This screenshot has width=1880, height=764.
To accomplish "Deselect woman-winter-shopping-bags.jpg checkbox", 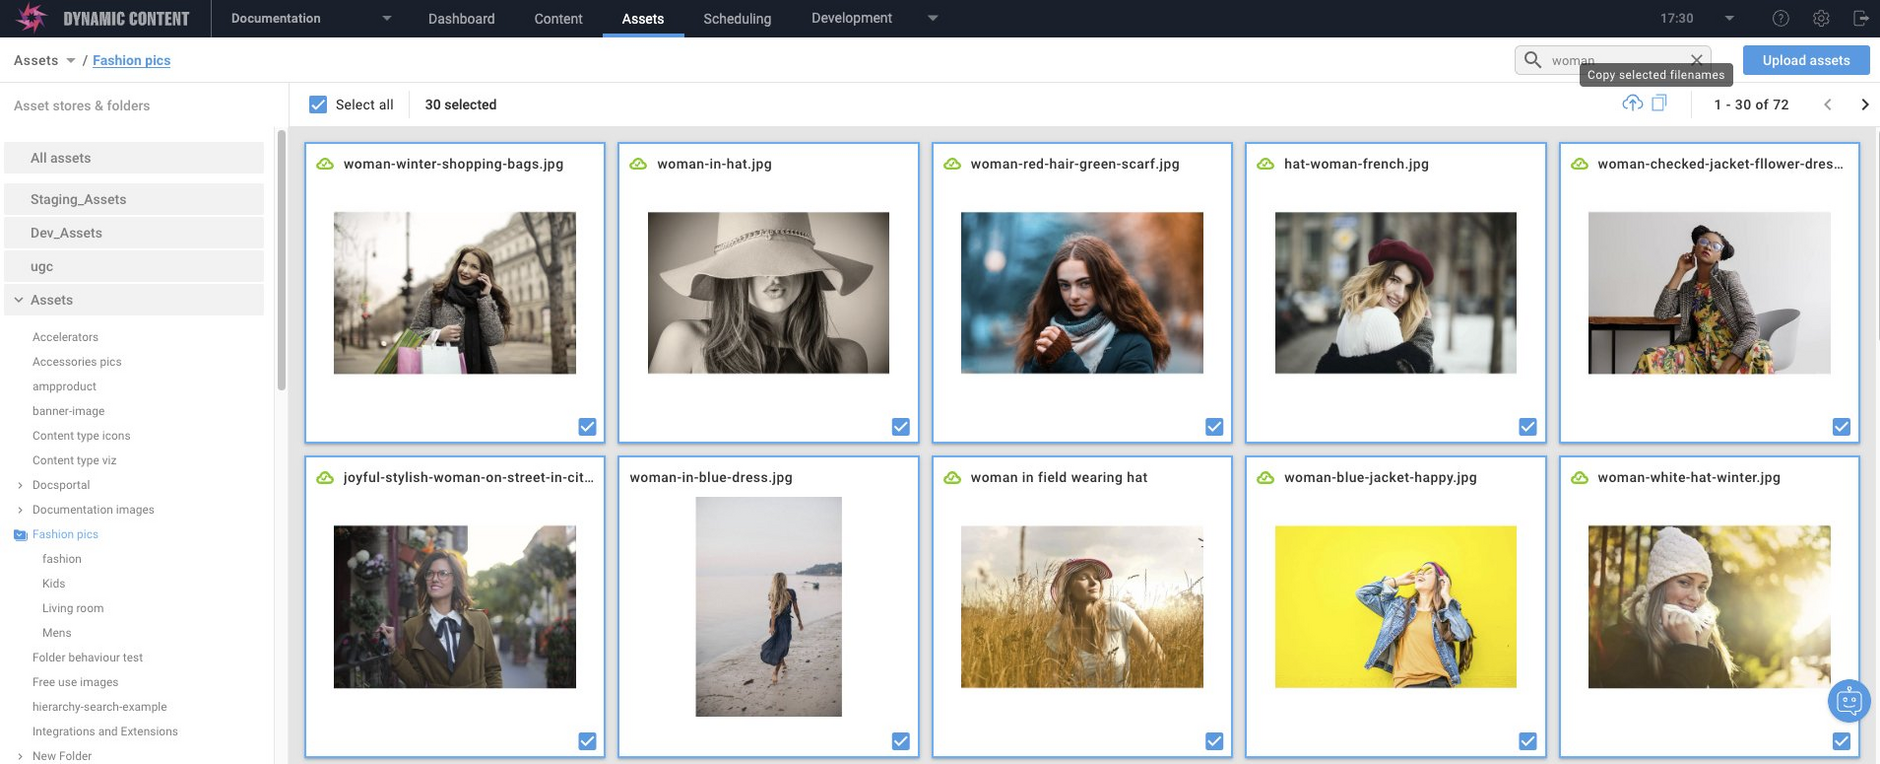I will click(587, 427).
